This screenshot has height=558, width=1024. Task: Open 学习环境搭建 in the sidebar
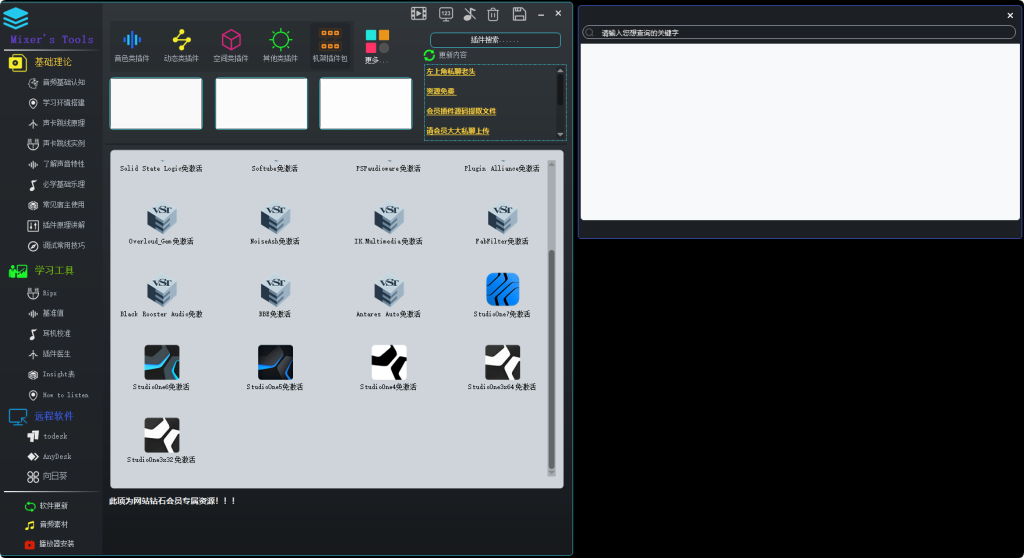click(x=56, y=103)
